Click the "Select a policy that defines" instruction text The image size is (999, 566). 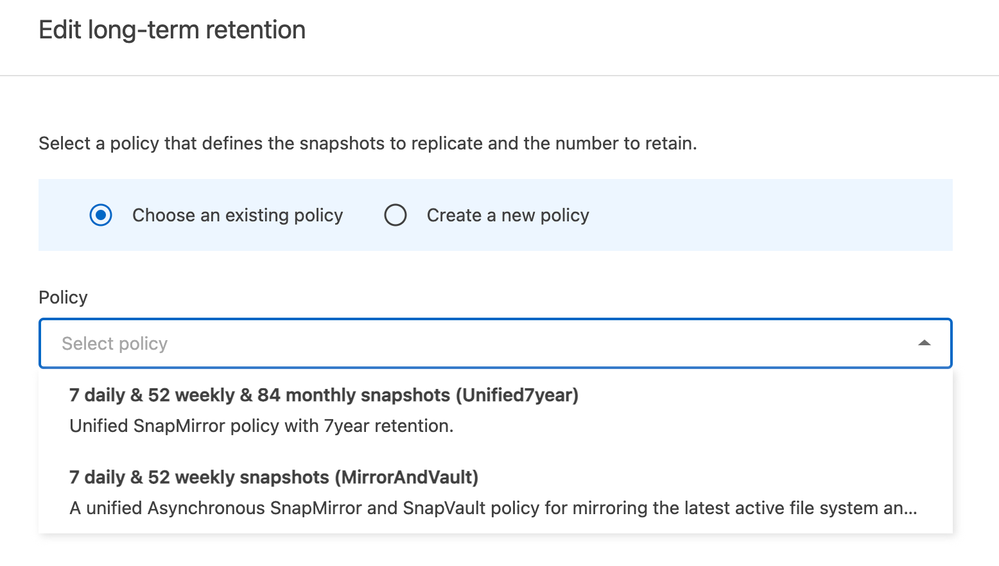click(367, 143)
